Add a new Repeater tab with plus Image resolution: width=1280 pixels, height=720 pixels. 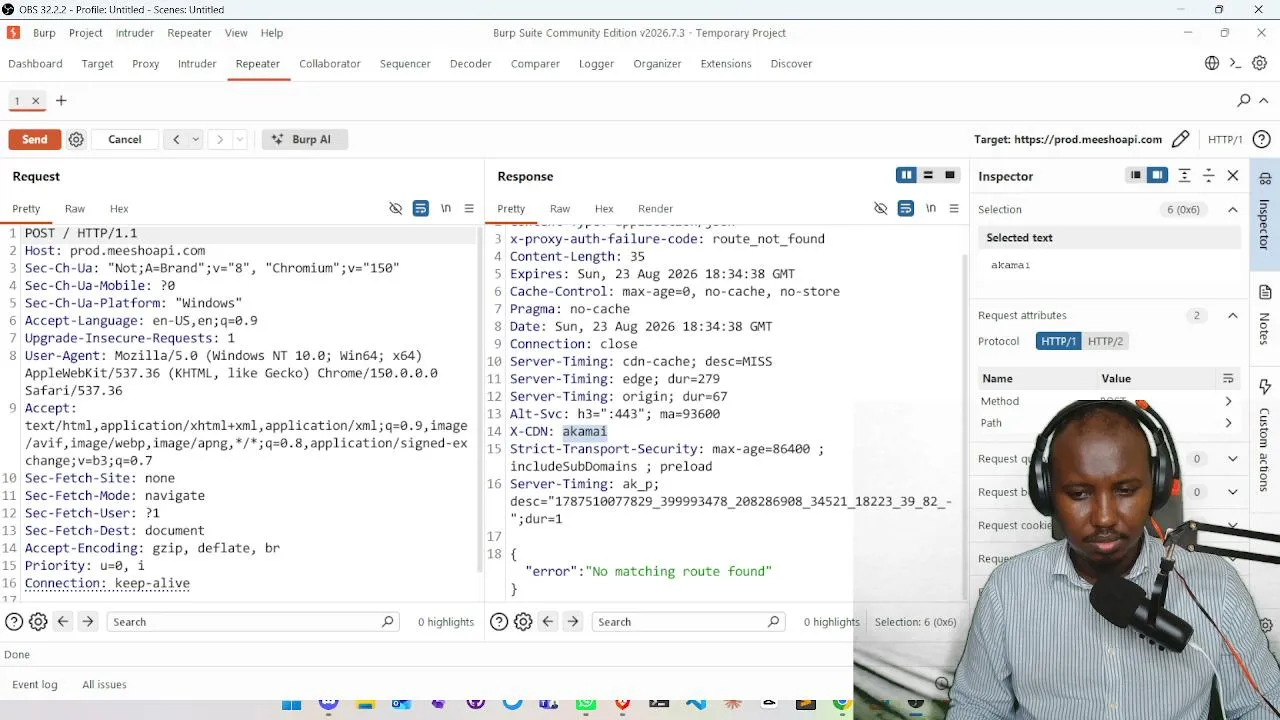click(61, 100)
